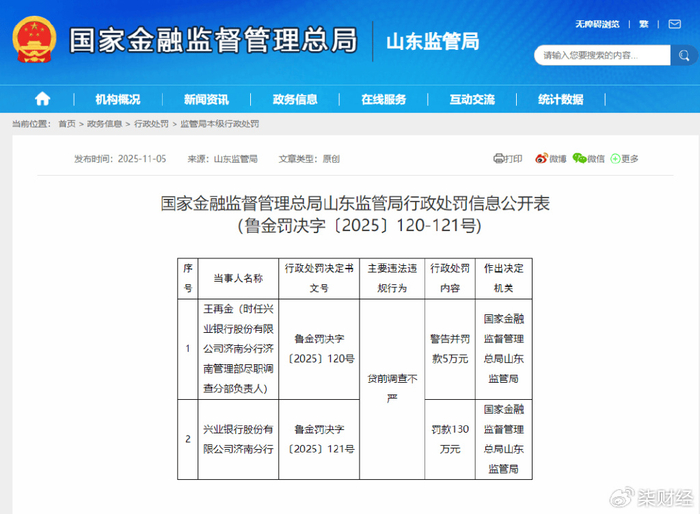Screen dimensions: 700x514
Task: Click the 罚款130万元 cell
Action: click(450, 439)
